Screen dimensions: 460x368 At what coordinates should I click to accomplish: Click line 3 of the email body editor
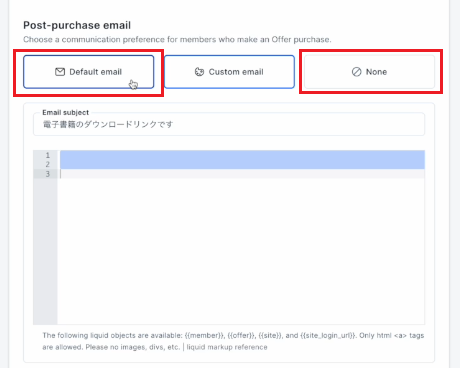(x=242, y=174)
